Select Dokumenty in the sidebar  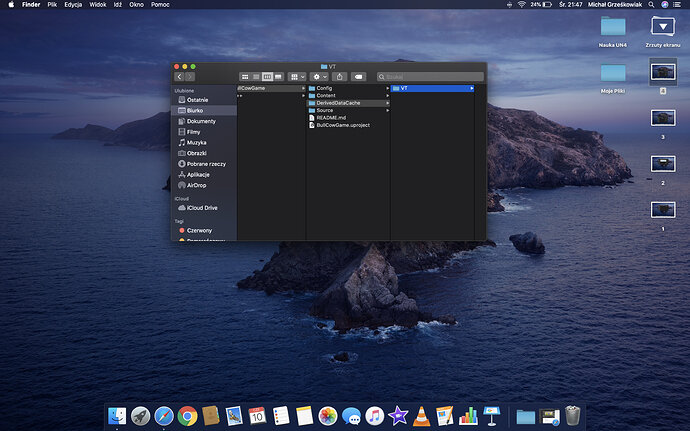pyautogui.click(x=201, y=121)
